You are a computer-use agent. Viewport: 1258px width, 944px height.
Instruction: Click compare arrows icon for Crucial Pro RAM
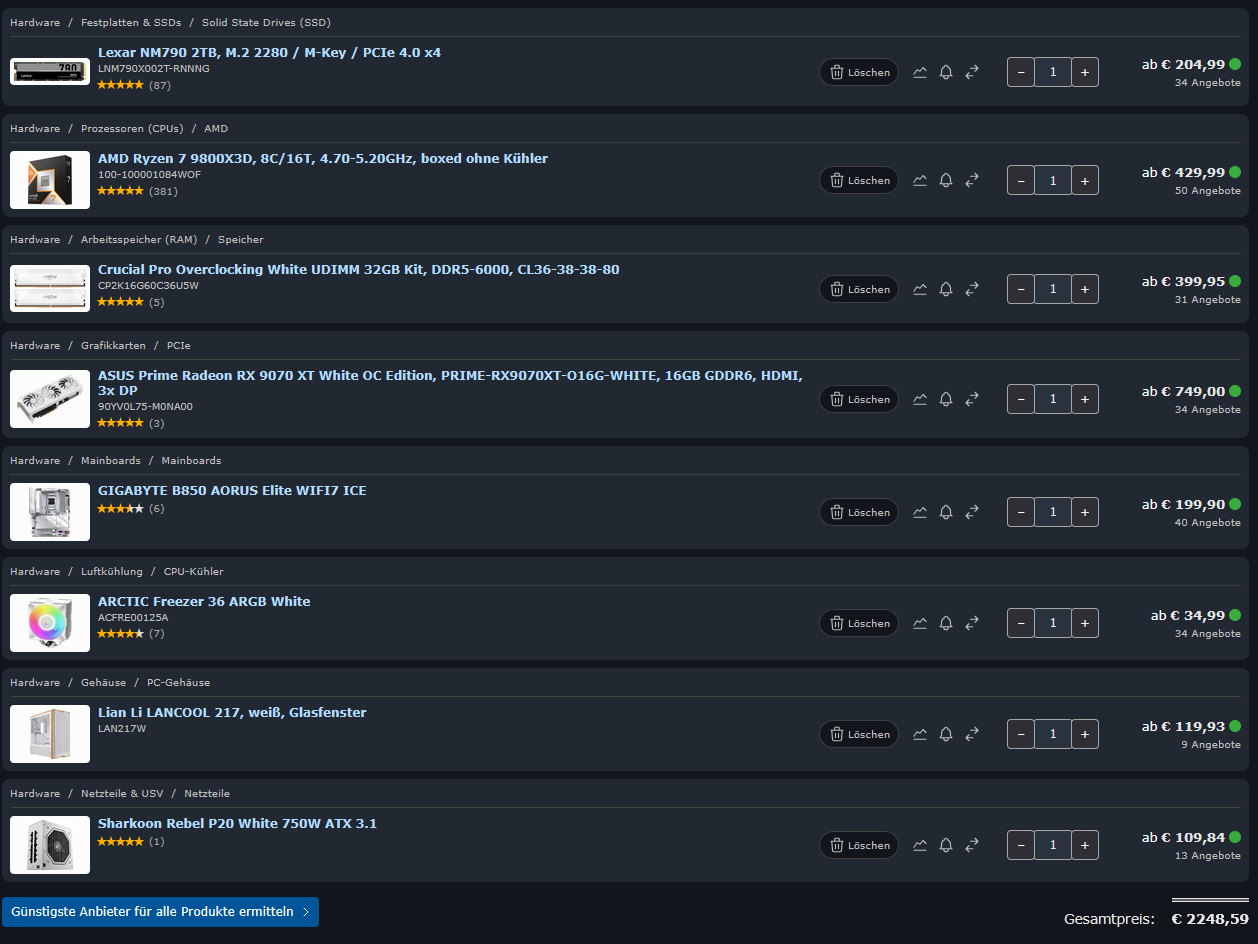pyautogui.click(x=972, y=289)
